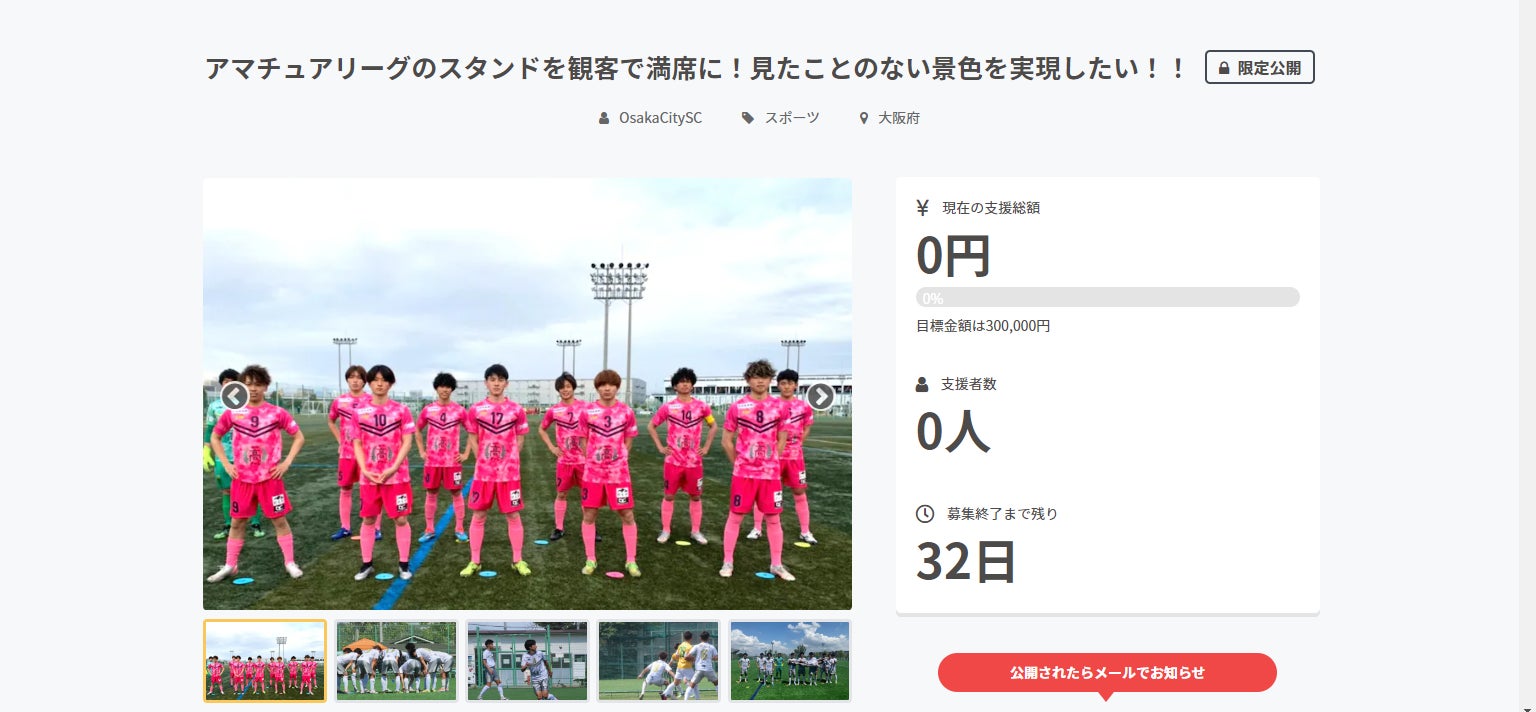Open the 大阪府 location link
This screenshot has width=1536, height=712.
pos(899,118)
